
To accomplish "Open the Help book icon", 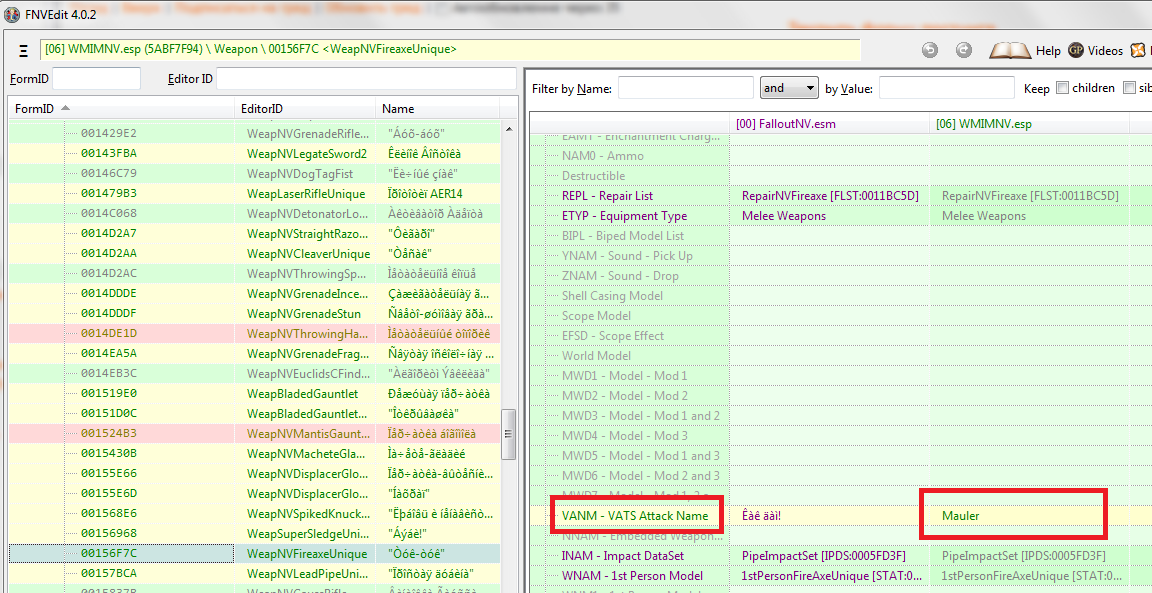I will click(1010, 50).
